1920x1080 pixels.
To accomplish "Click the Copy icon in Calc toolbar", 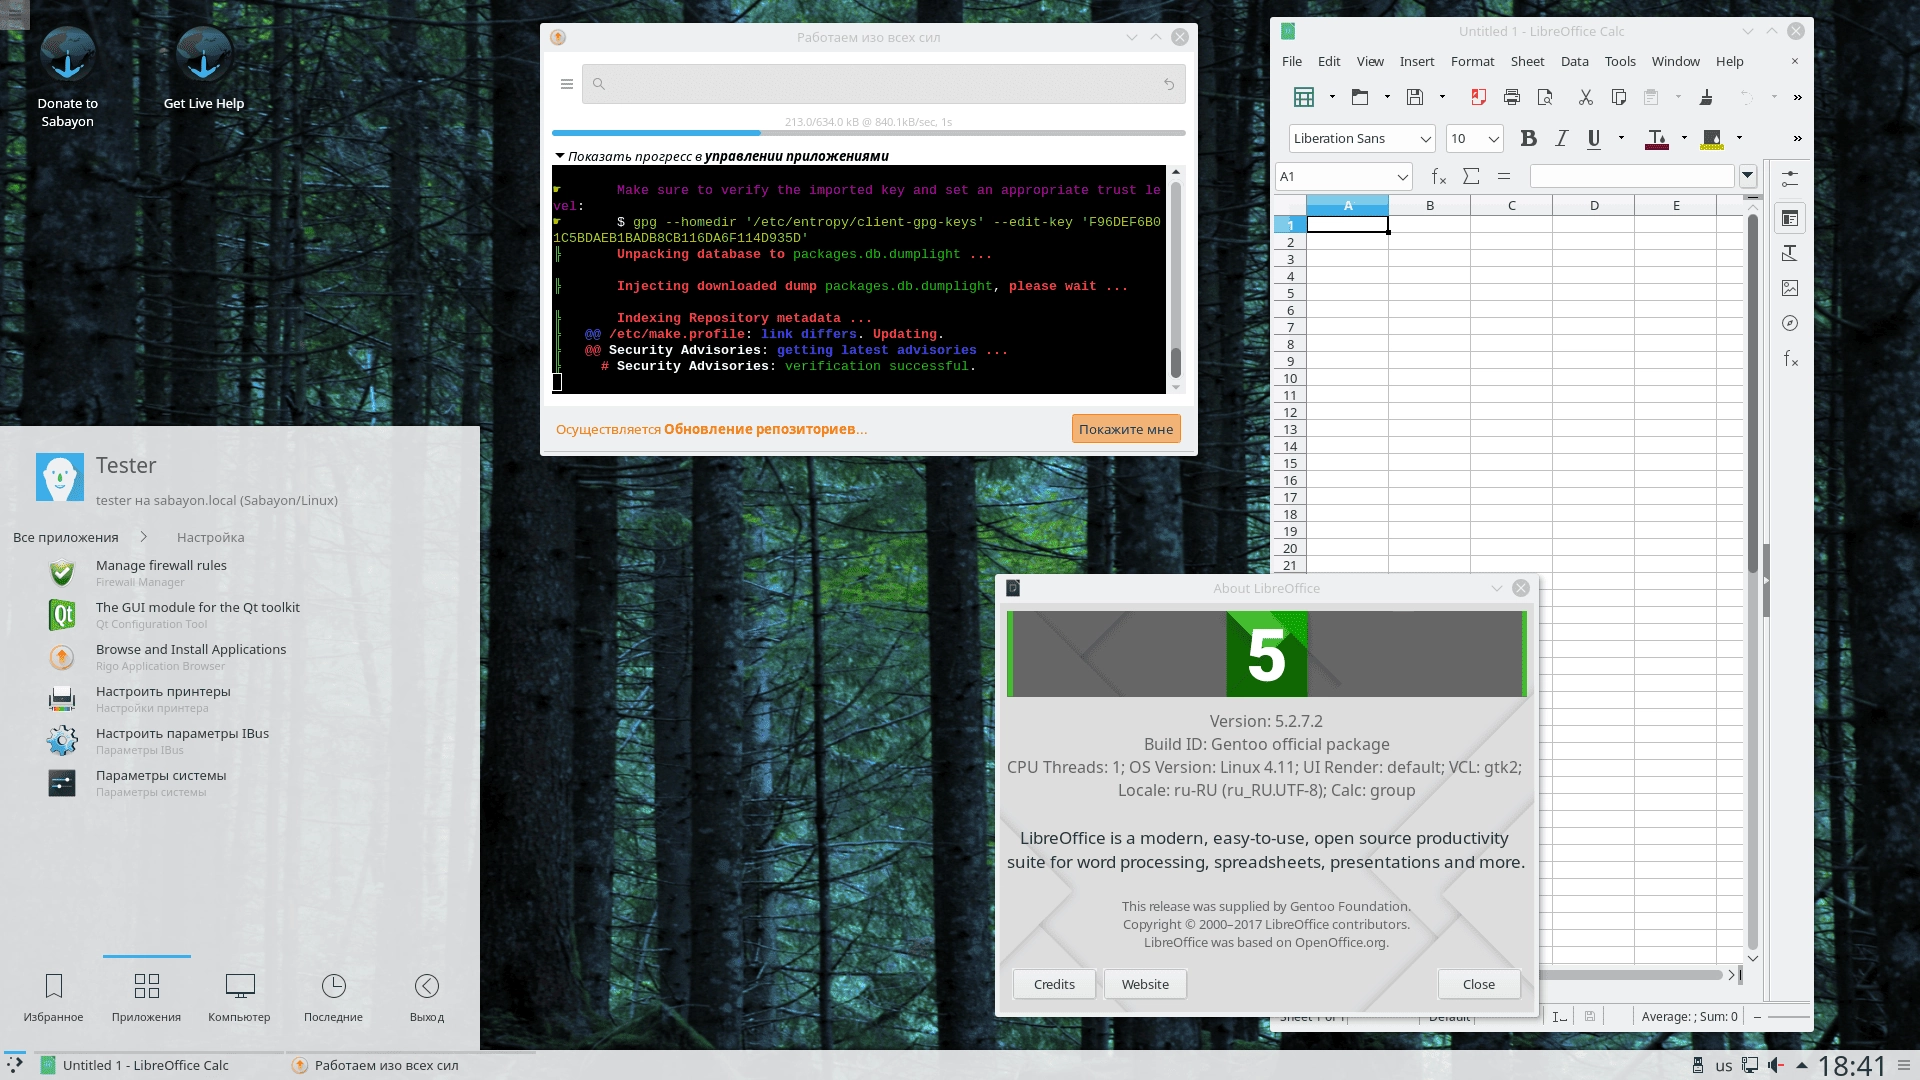I will pos(1618,97).
